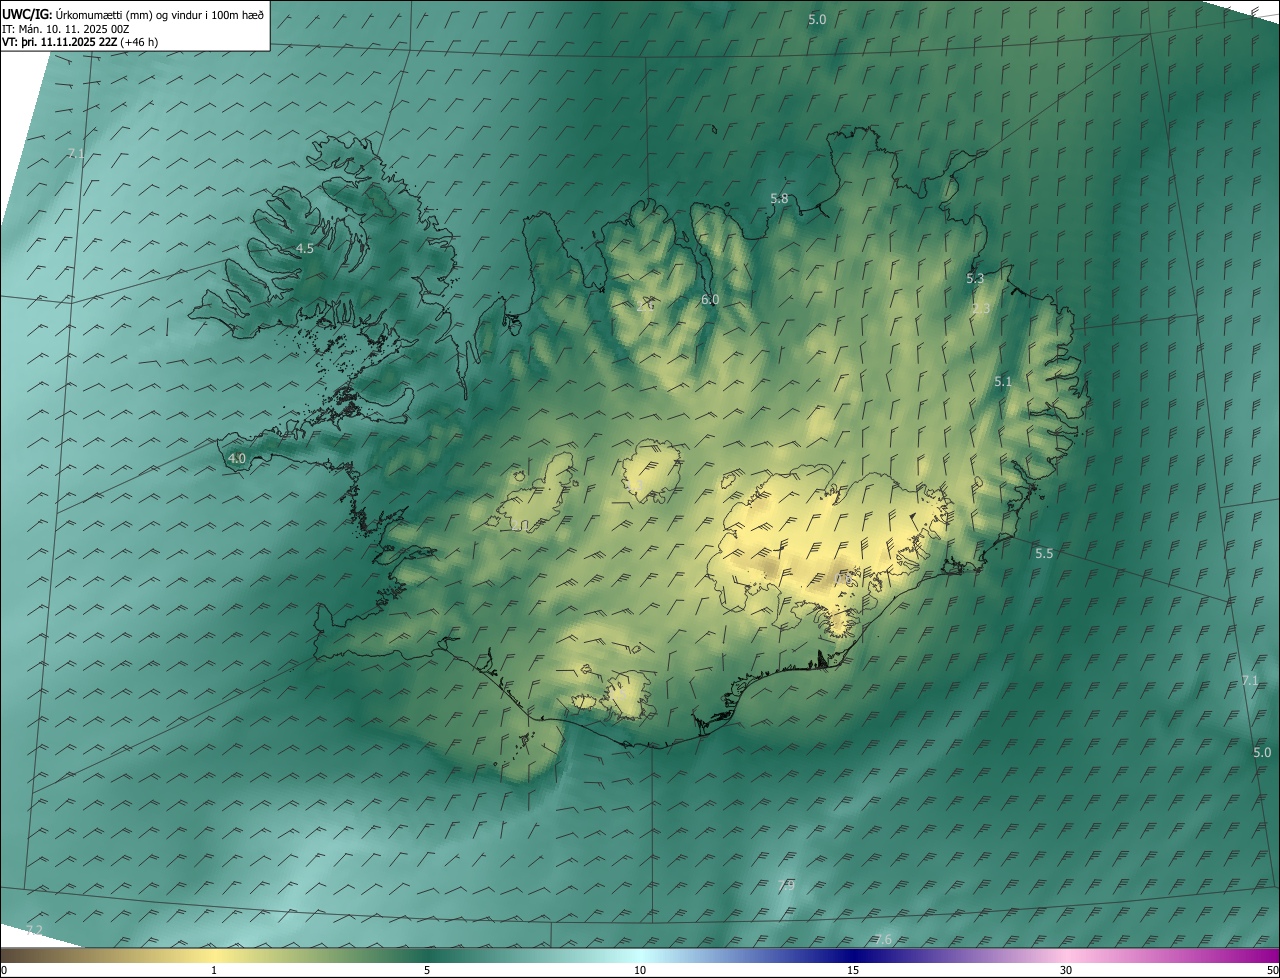Click the colour bar tick label 30

click(x=1066, y=970)
